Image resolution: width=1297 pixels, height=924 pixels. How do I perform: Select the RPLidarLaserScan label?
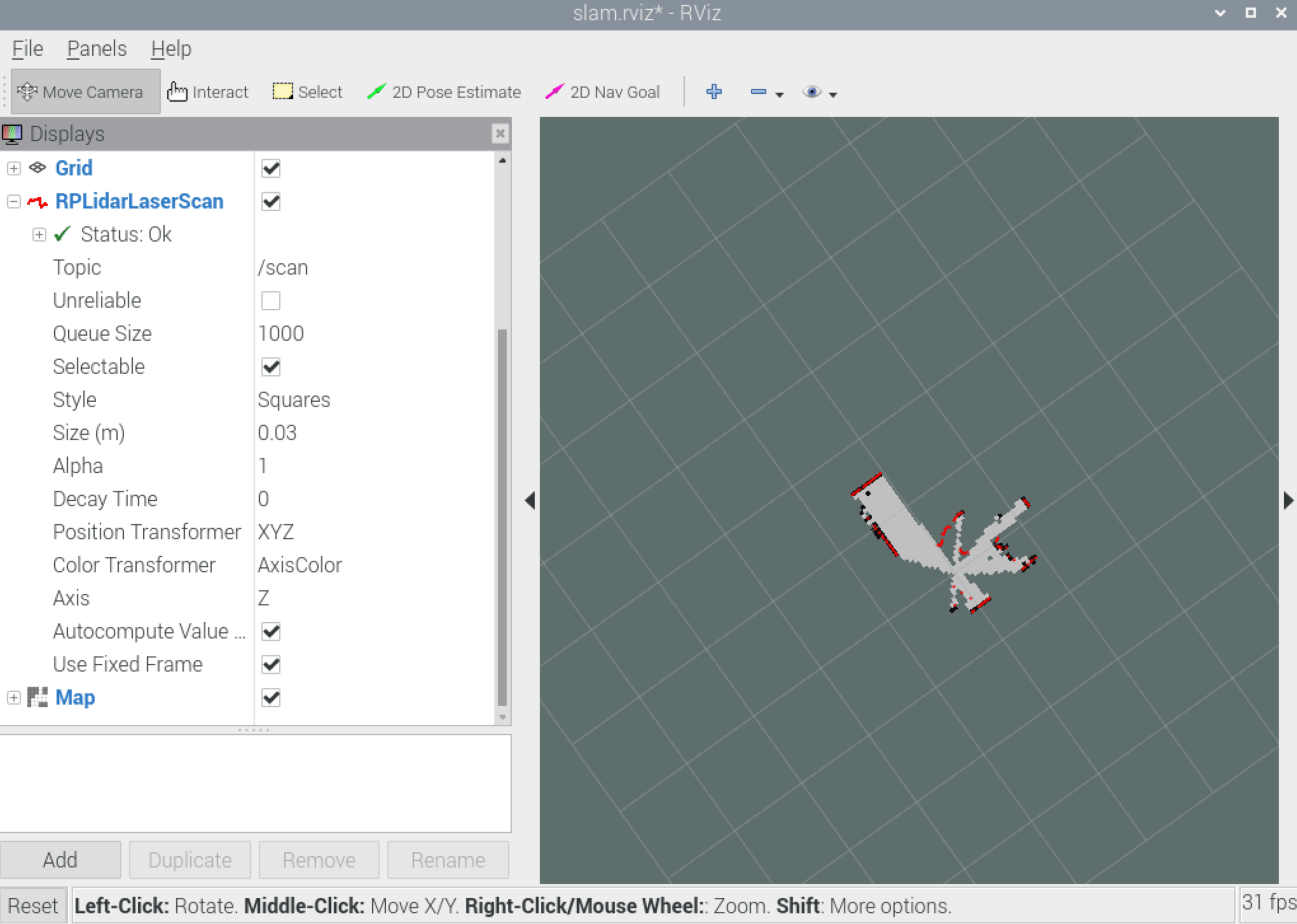point(139,202)
